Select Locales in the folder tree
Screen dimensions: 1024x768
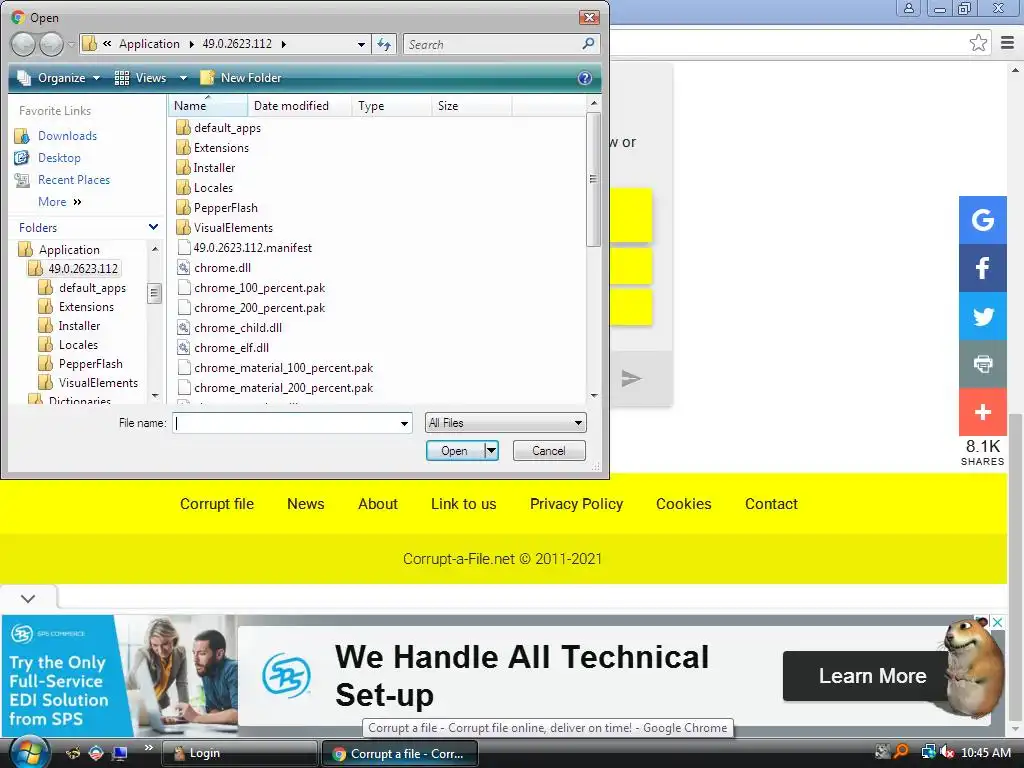coord(78,345)
